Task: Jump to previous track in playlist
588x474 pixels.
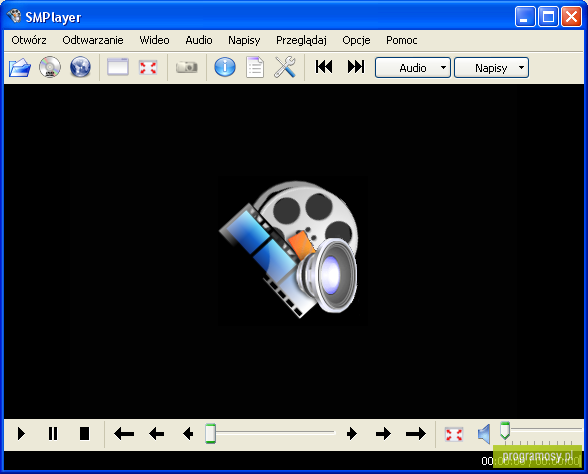Action: 324,67
